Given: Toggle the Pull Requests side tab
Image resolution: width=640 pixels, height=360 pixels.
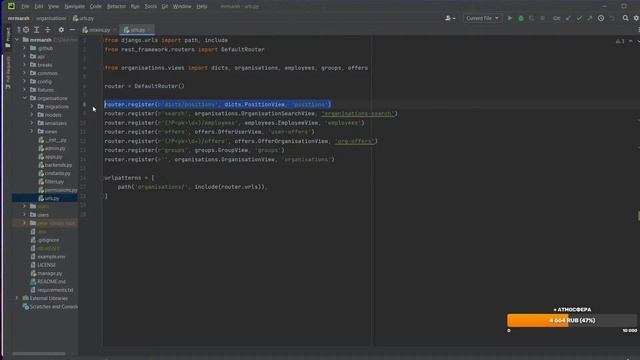Looking at the screenshot, I should coord(8,73).
